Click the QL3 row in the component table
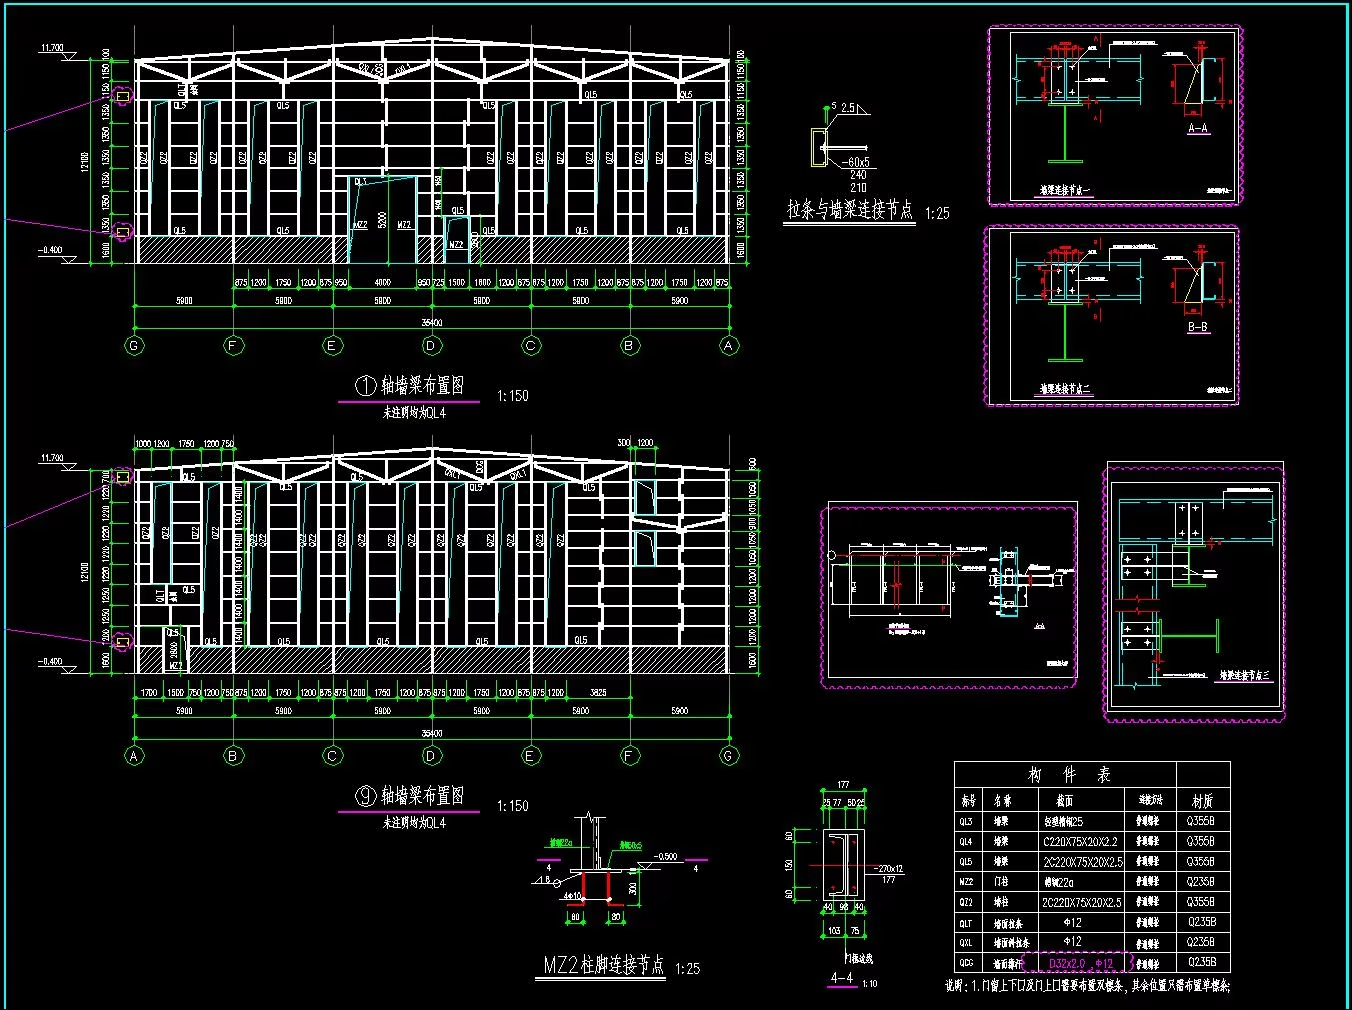Screen dimensions: 1352x1010 click(1092, 821)
